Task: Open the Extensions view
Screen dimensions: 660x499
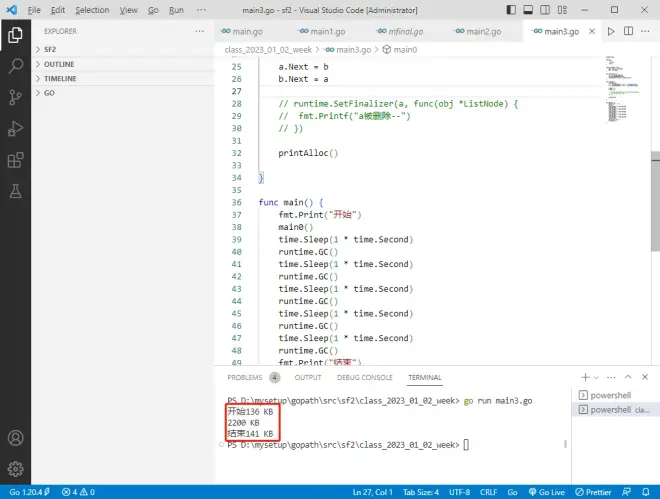Action: click(x=15, y=160)
